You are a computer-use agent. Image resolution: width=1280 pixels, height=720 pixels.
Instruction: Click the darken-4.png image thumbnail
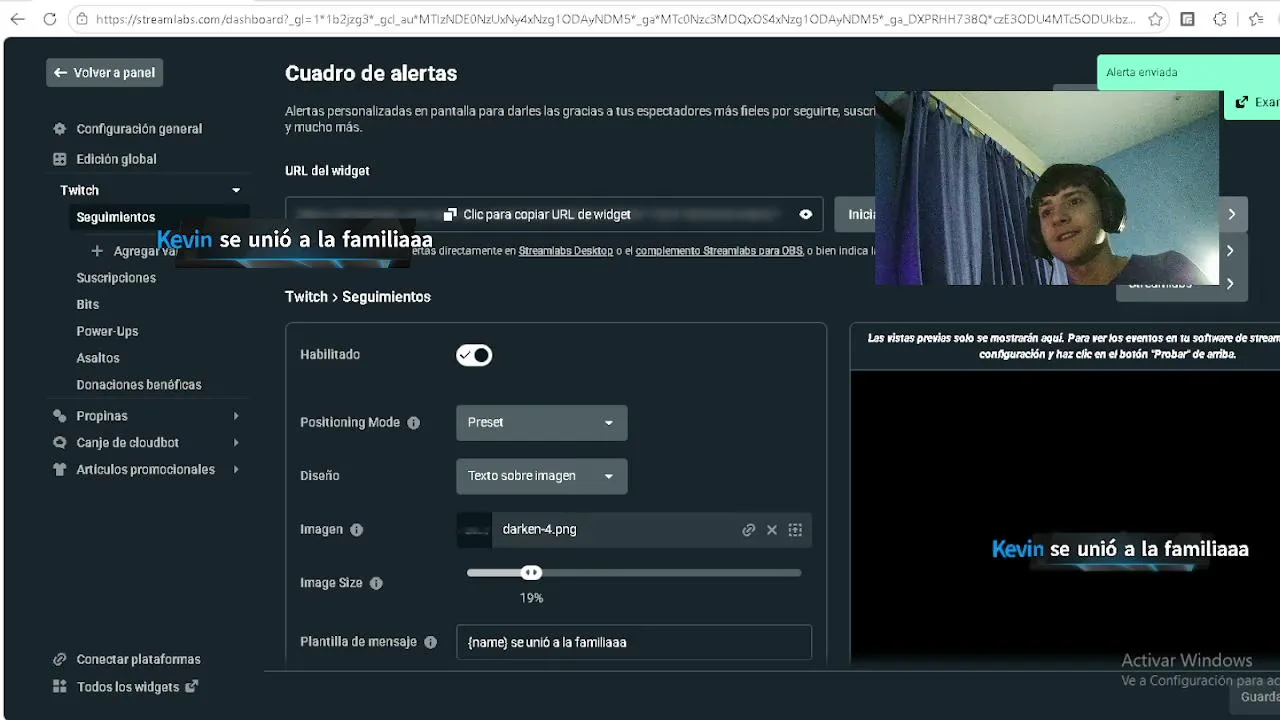(474, 530)
